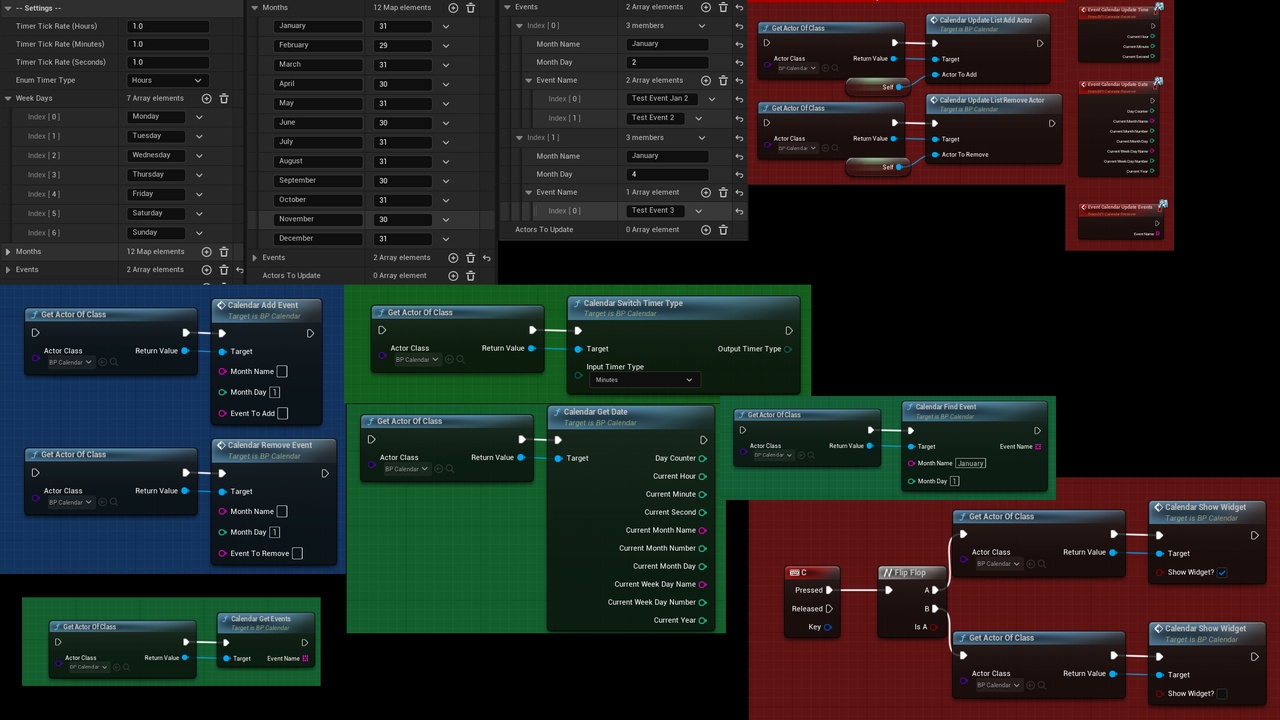Expand chevron beside Monday entry
1280x720 pixels.
pos(199,117)
